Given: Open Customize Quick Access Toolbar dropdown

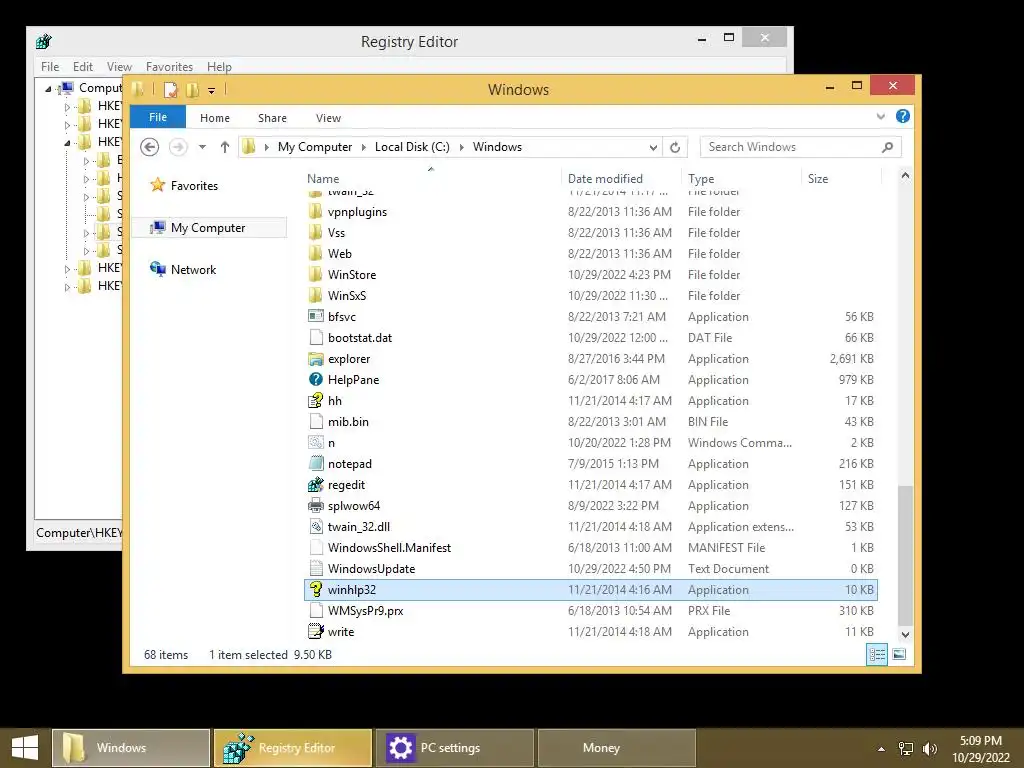Looking at the screenshot, I should [212, 91].
